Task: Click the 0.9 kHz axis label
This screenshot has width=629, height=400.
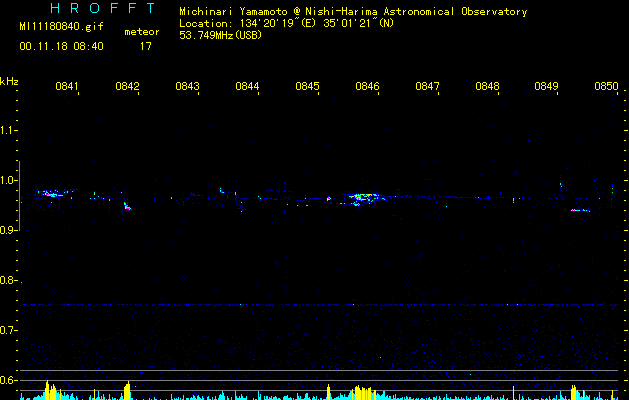Action: point(8,230)
